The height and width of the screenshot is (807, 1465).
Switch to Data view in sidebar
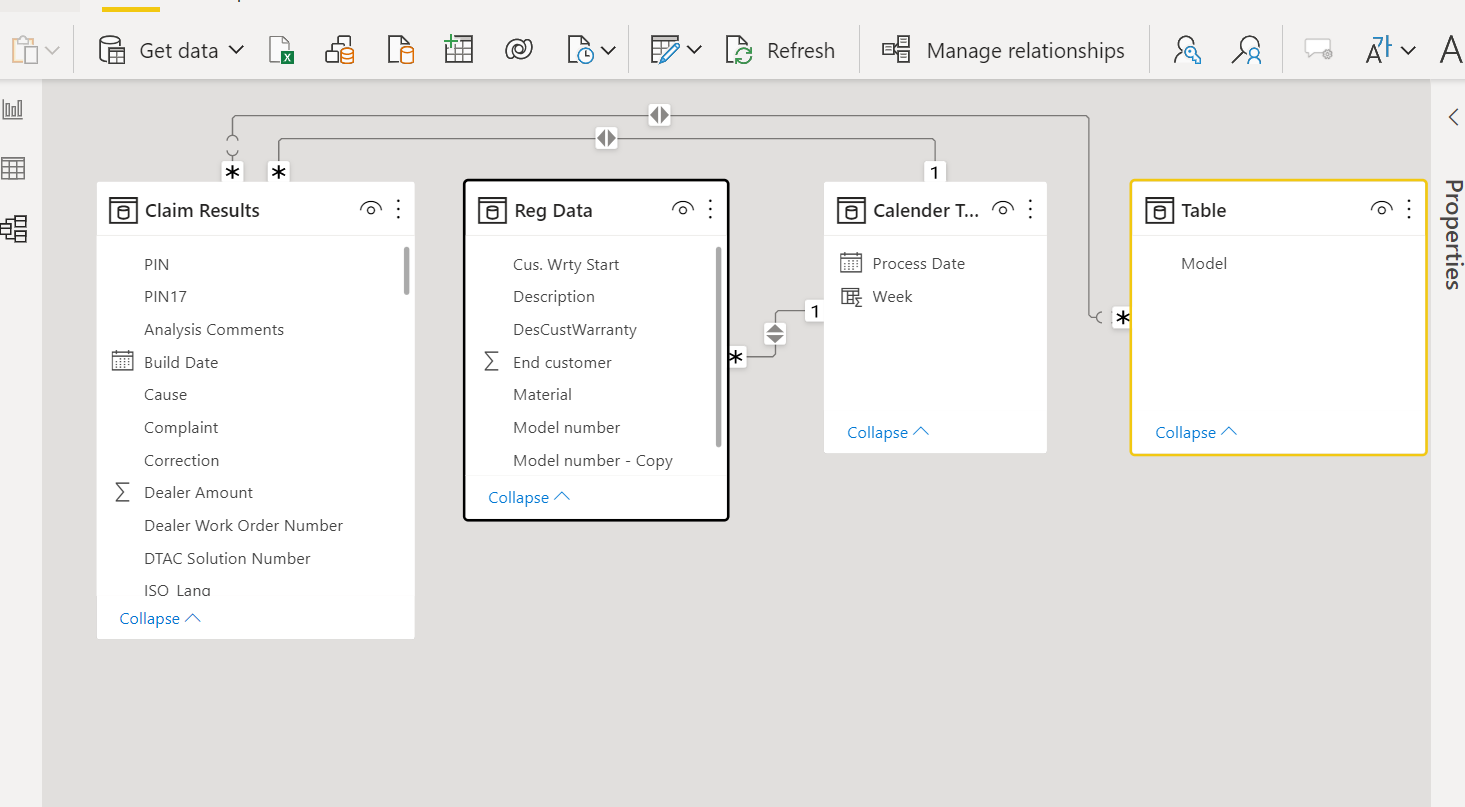tap(14, 169)
